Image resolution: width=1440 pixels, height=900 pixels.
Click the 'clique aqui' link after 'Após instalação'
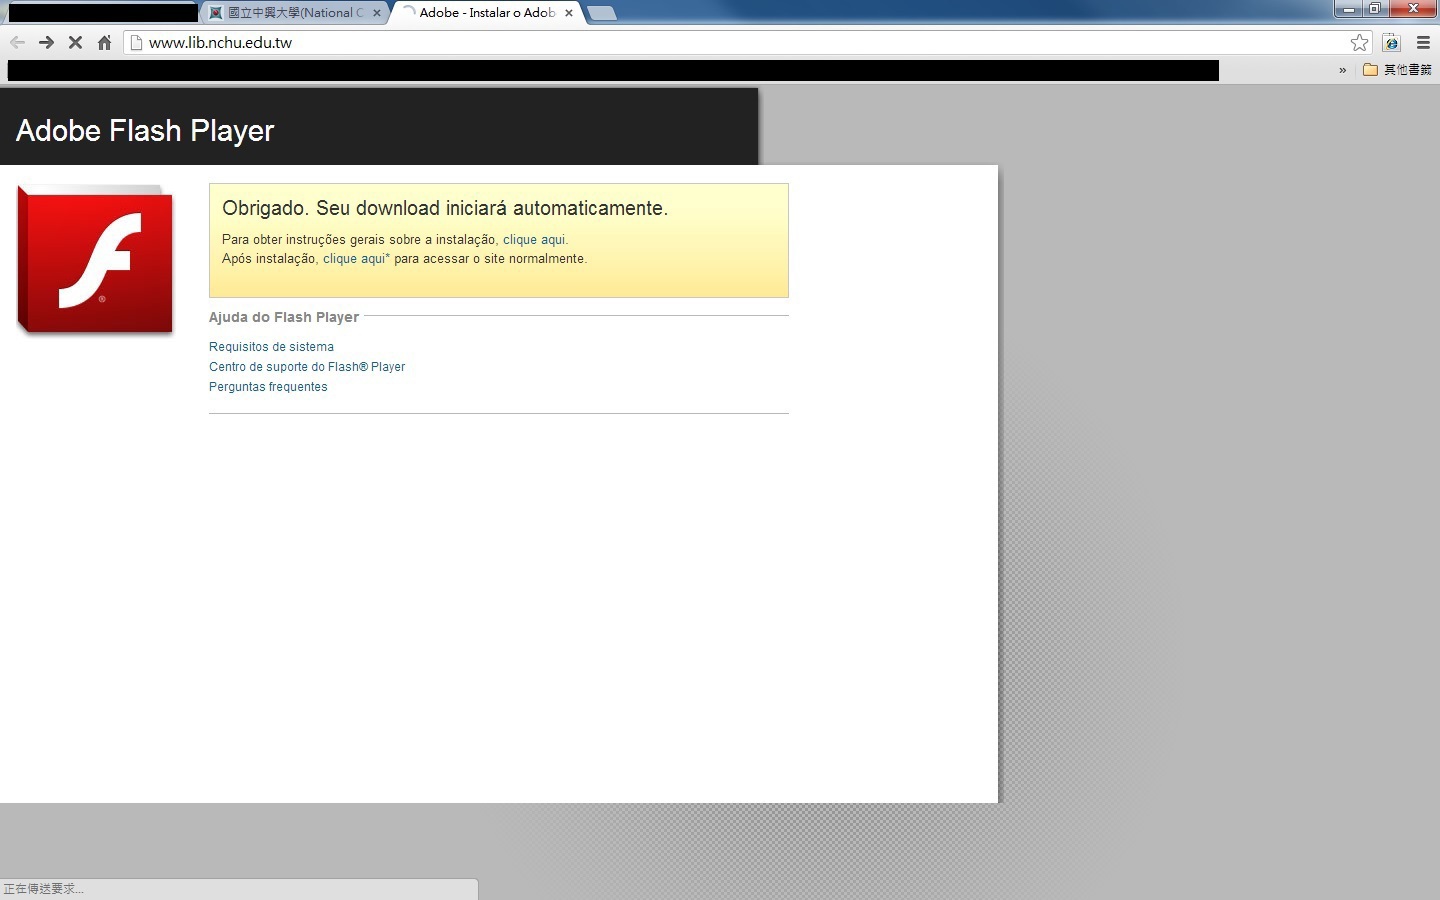coord(354,259)
